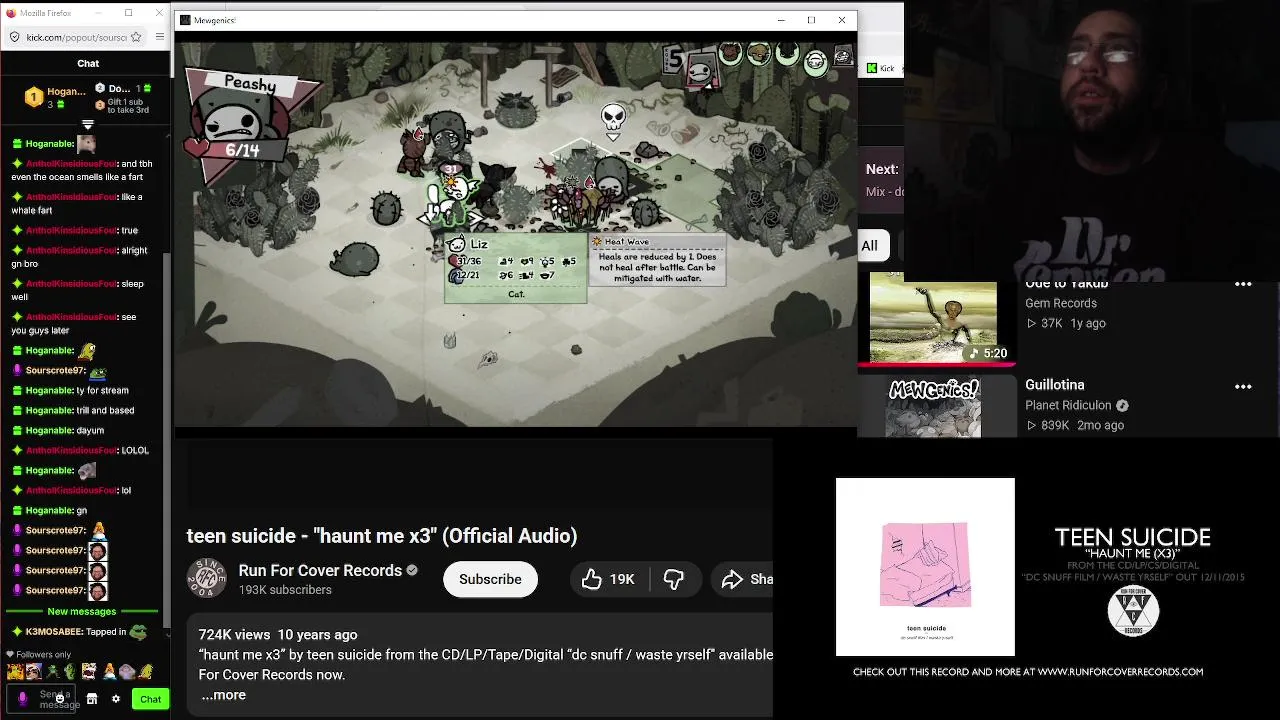
Task: Click the round number 5 badge
Action: [674, 59]
